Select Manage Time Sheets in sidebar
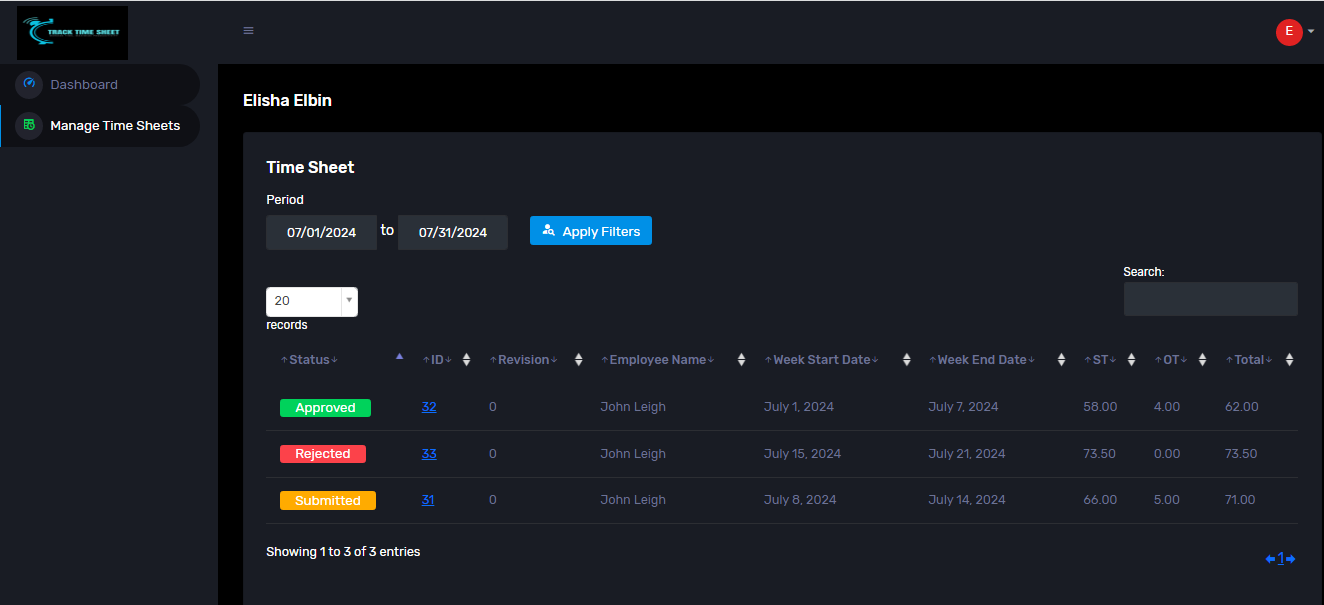The height and width of the screenshot is (605, 1324). pos(115,126)
